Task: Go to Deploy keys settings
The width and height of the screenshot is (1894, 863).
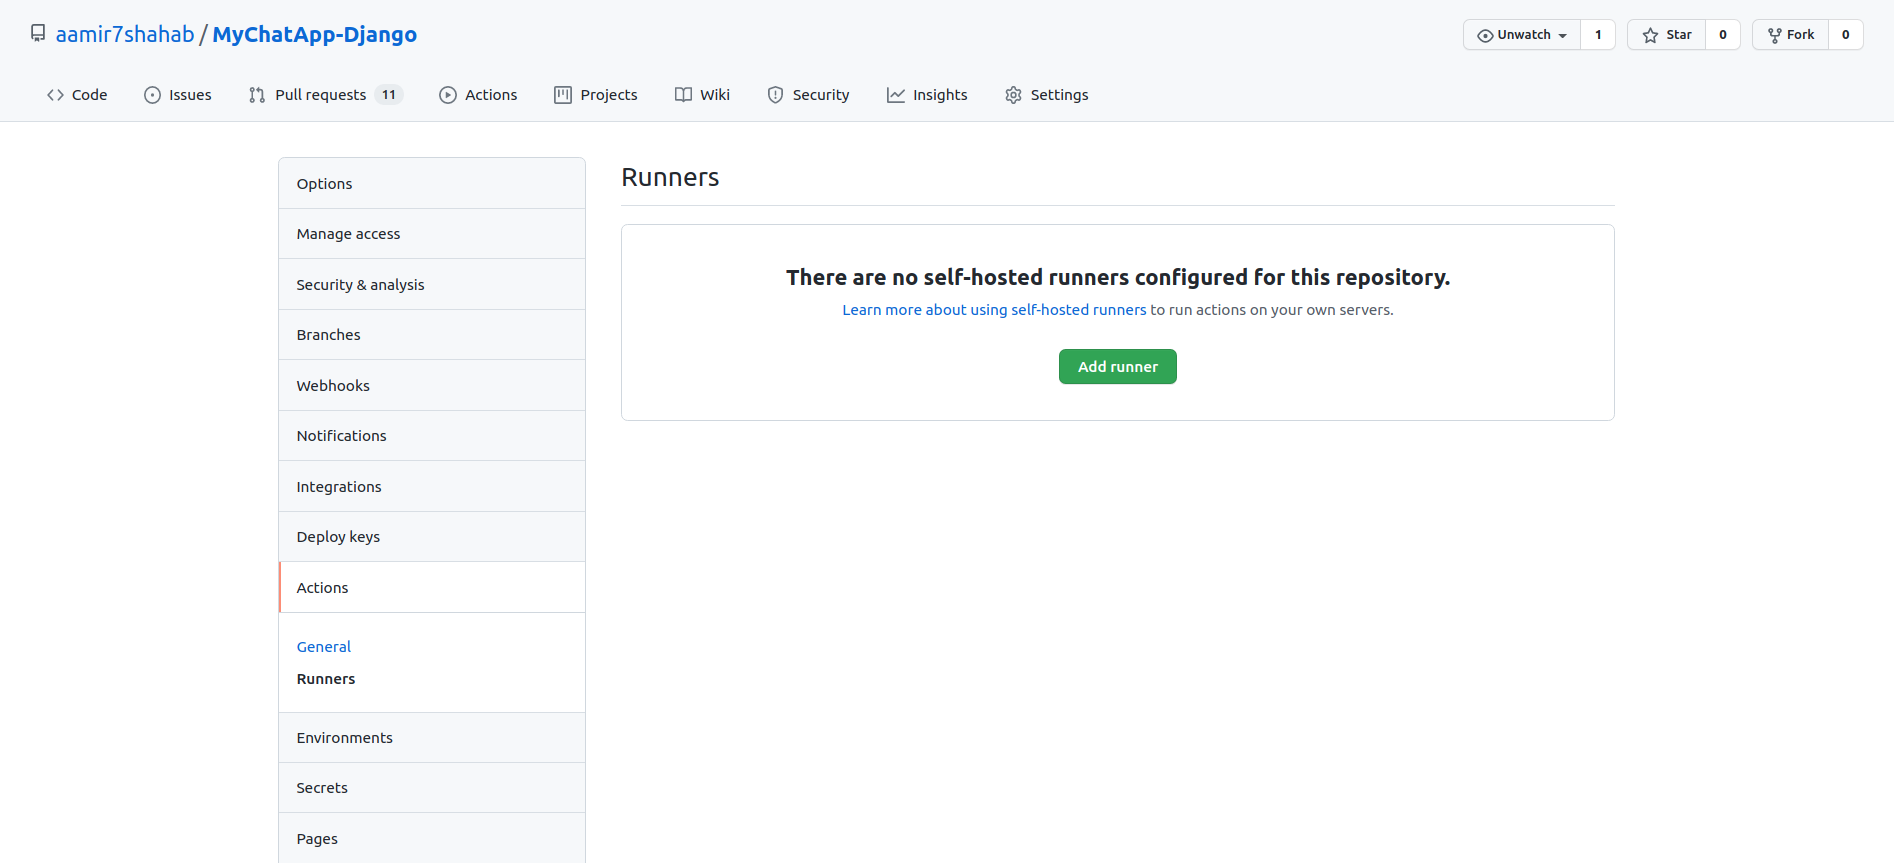Action: (432, 537)
